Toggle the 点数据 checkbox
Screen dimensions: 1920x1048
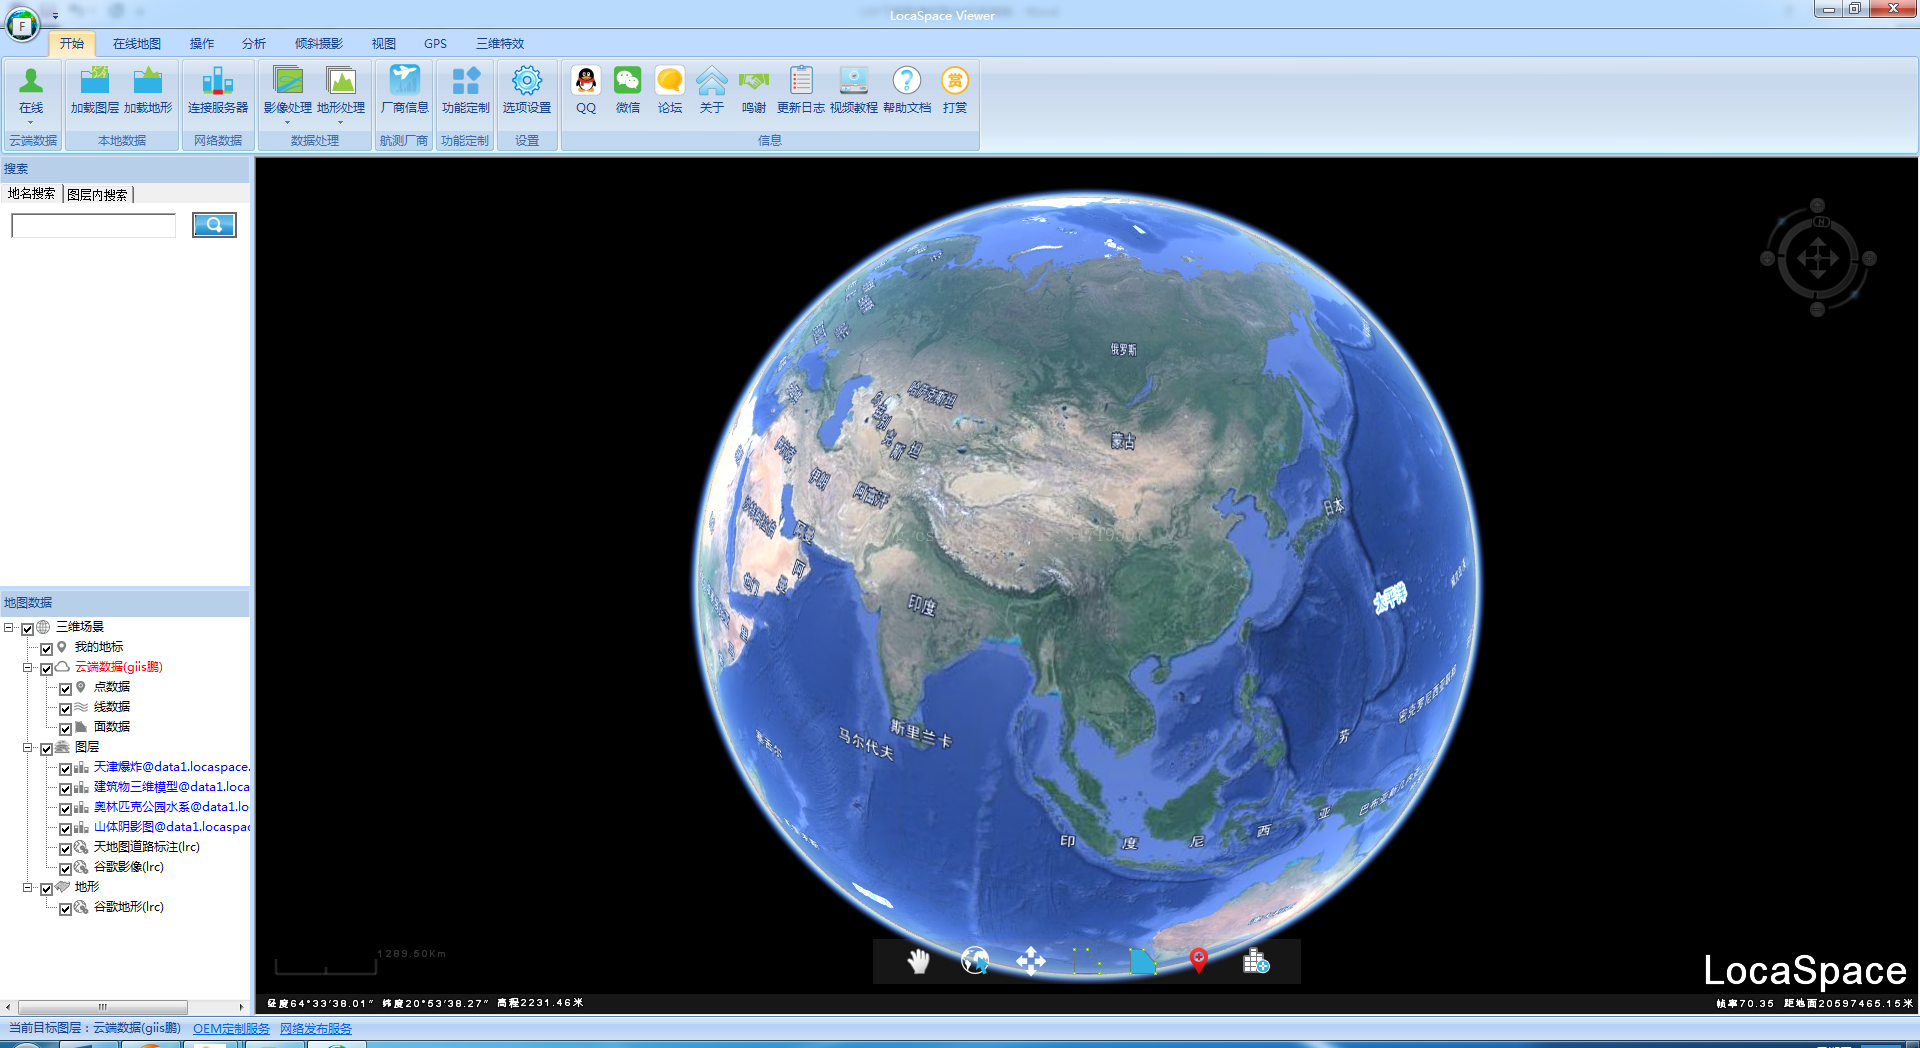(65, 689)
